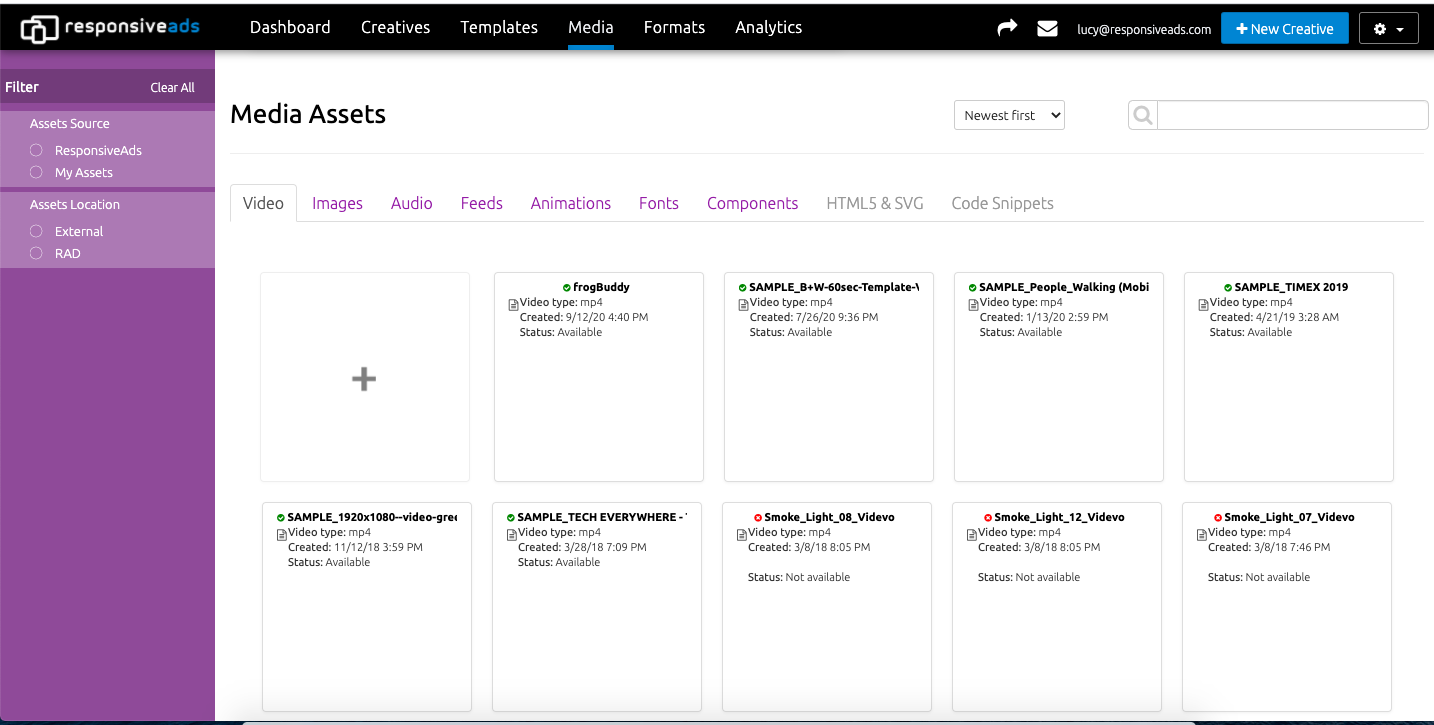
Task: Open the SAMPLE_1920x1080 video title
Action: (372, 518)
